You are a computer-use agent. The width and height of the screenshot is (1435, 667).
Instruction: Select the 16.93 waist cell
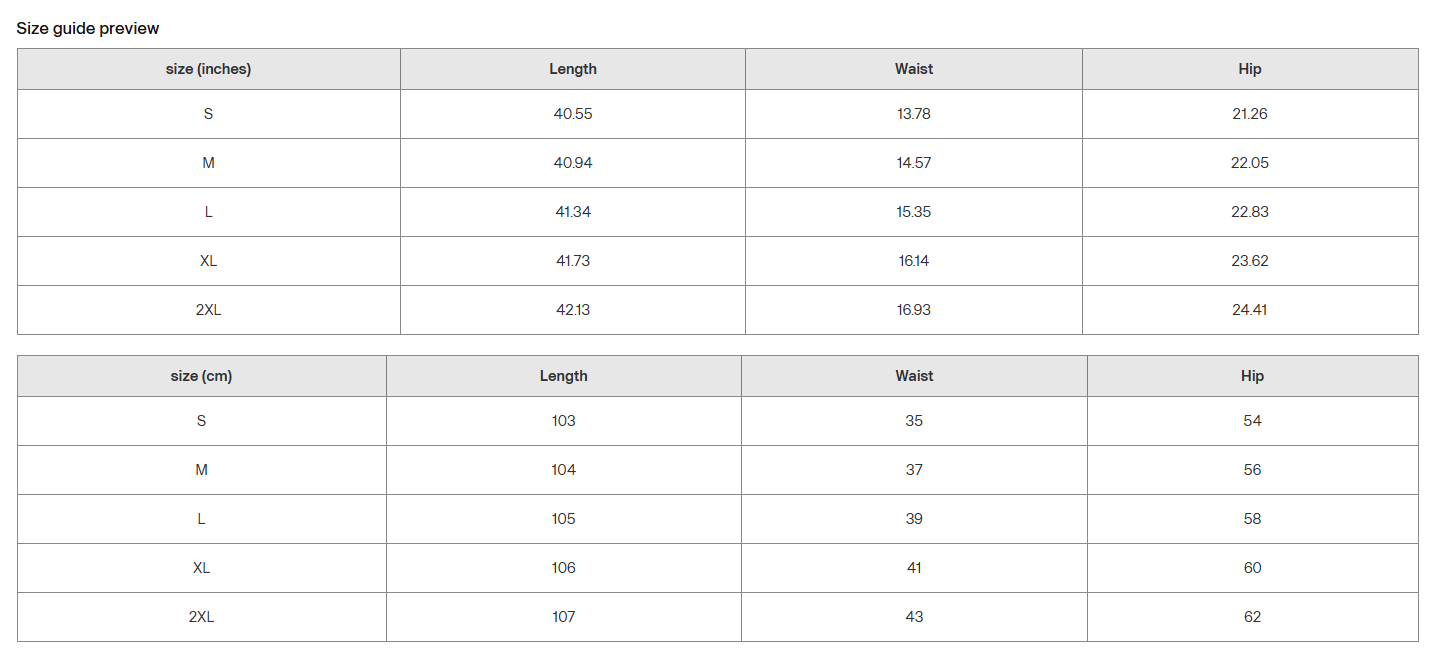(914, 310)
